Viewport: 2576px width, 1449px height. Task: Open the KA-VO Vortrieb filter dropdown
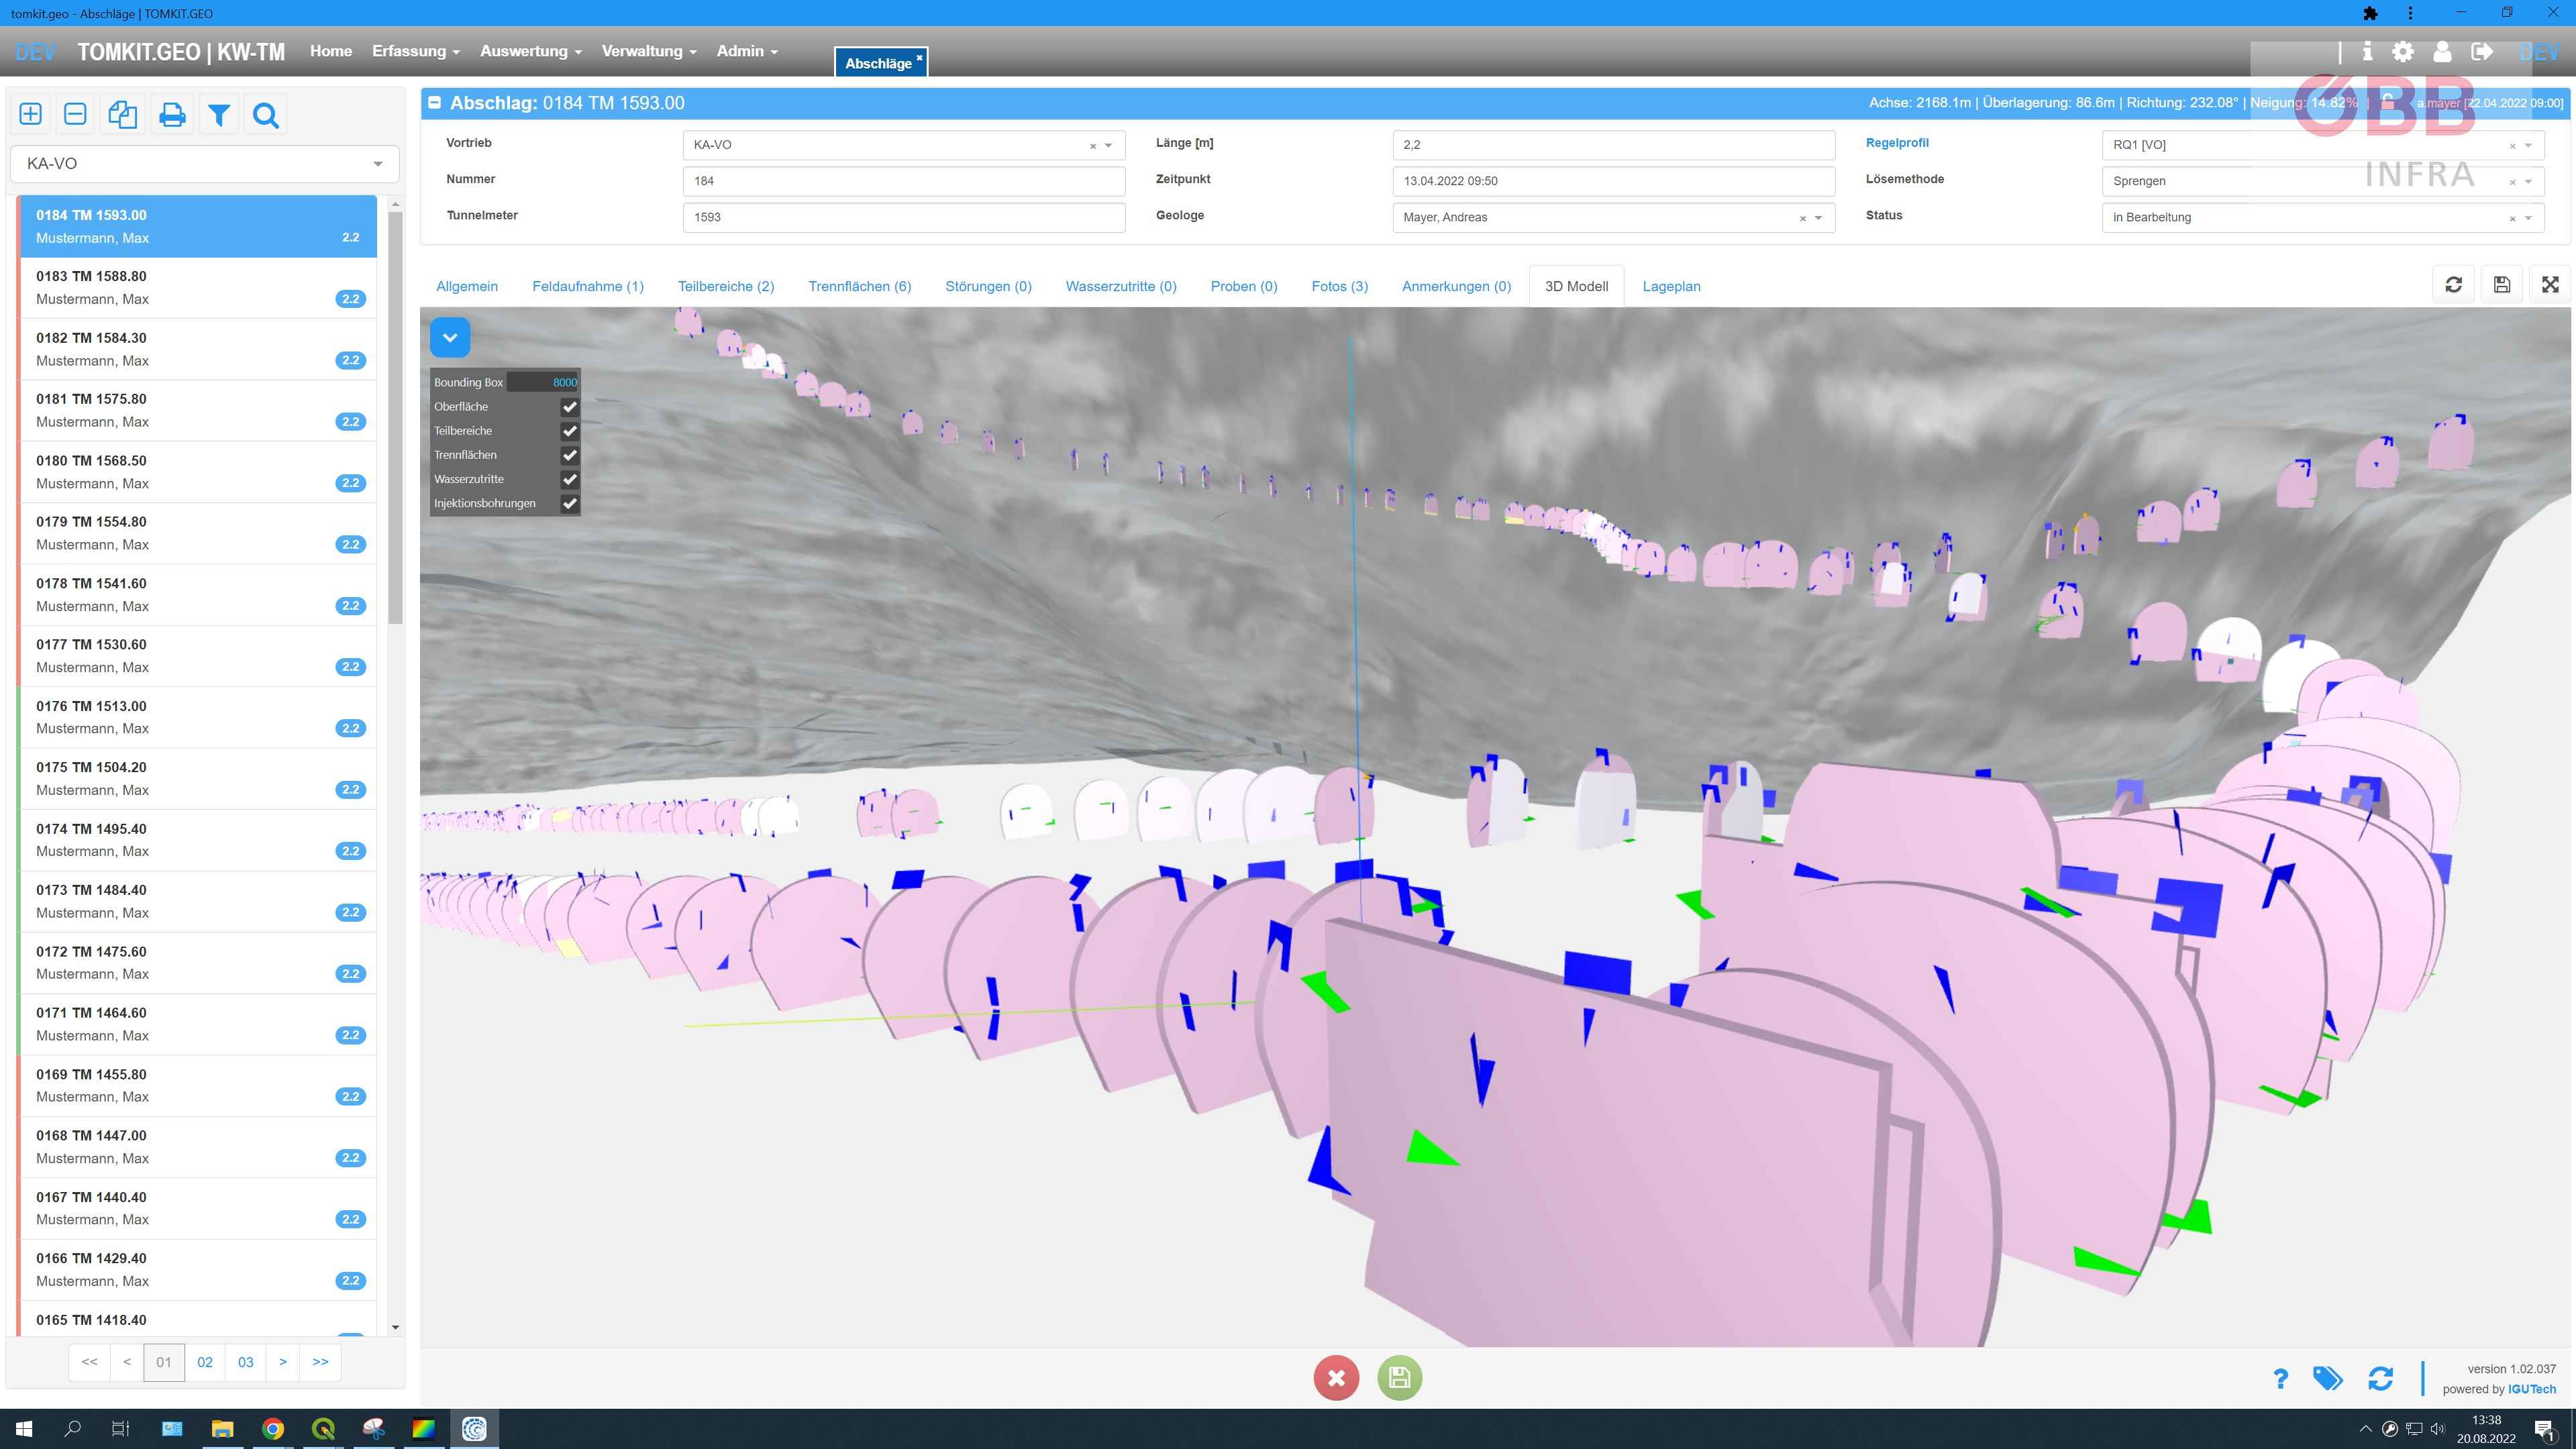[205, 164]
